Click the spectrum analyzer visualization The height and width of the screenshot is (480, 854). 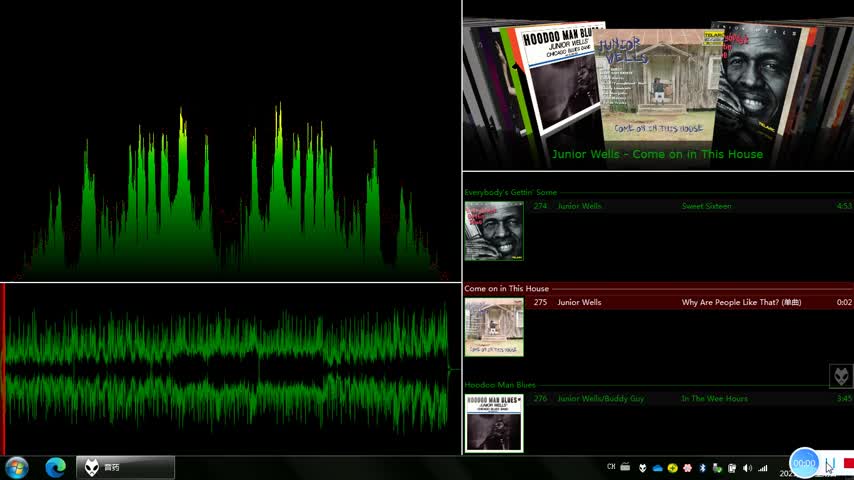[230, 141]
